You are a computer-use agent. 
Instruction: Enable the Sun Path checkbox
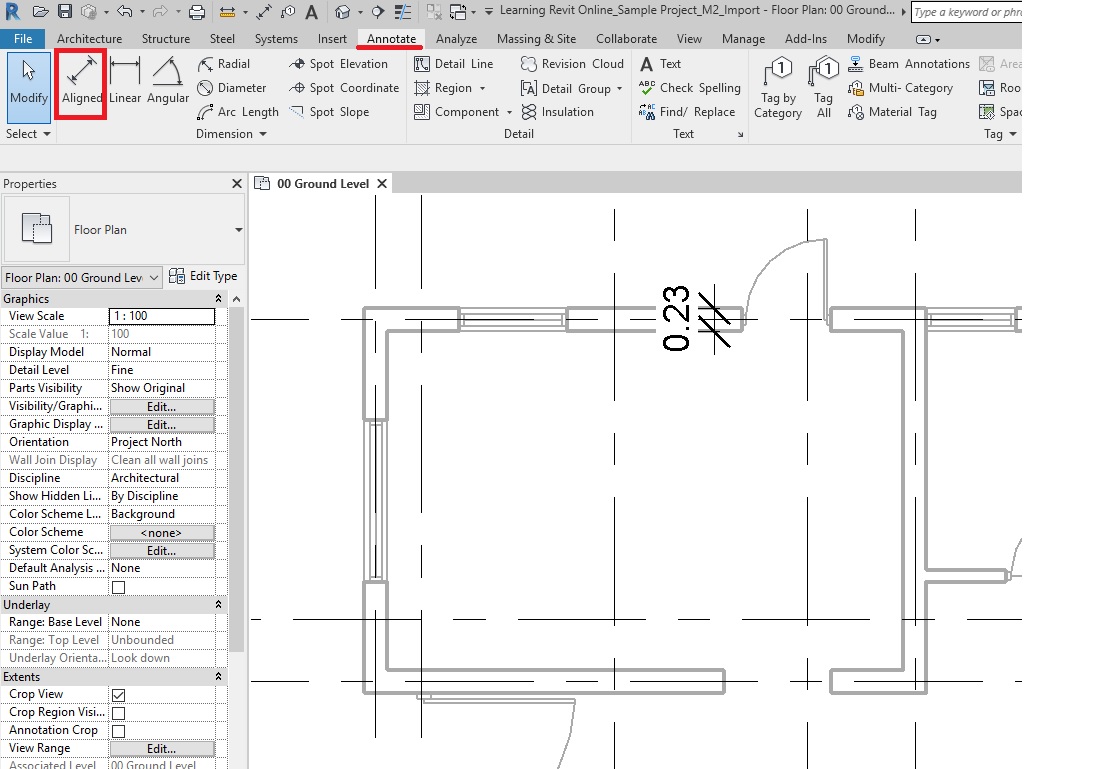coord(118,587)
